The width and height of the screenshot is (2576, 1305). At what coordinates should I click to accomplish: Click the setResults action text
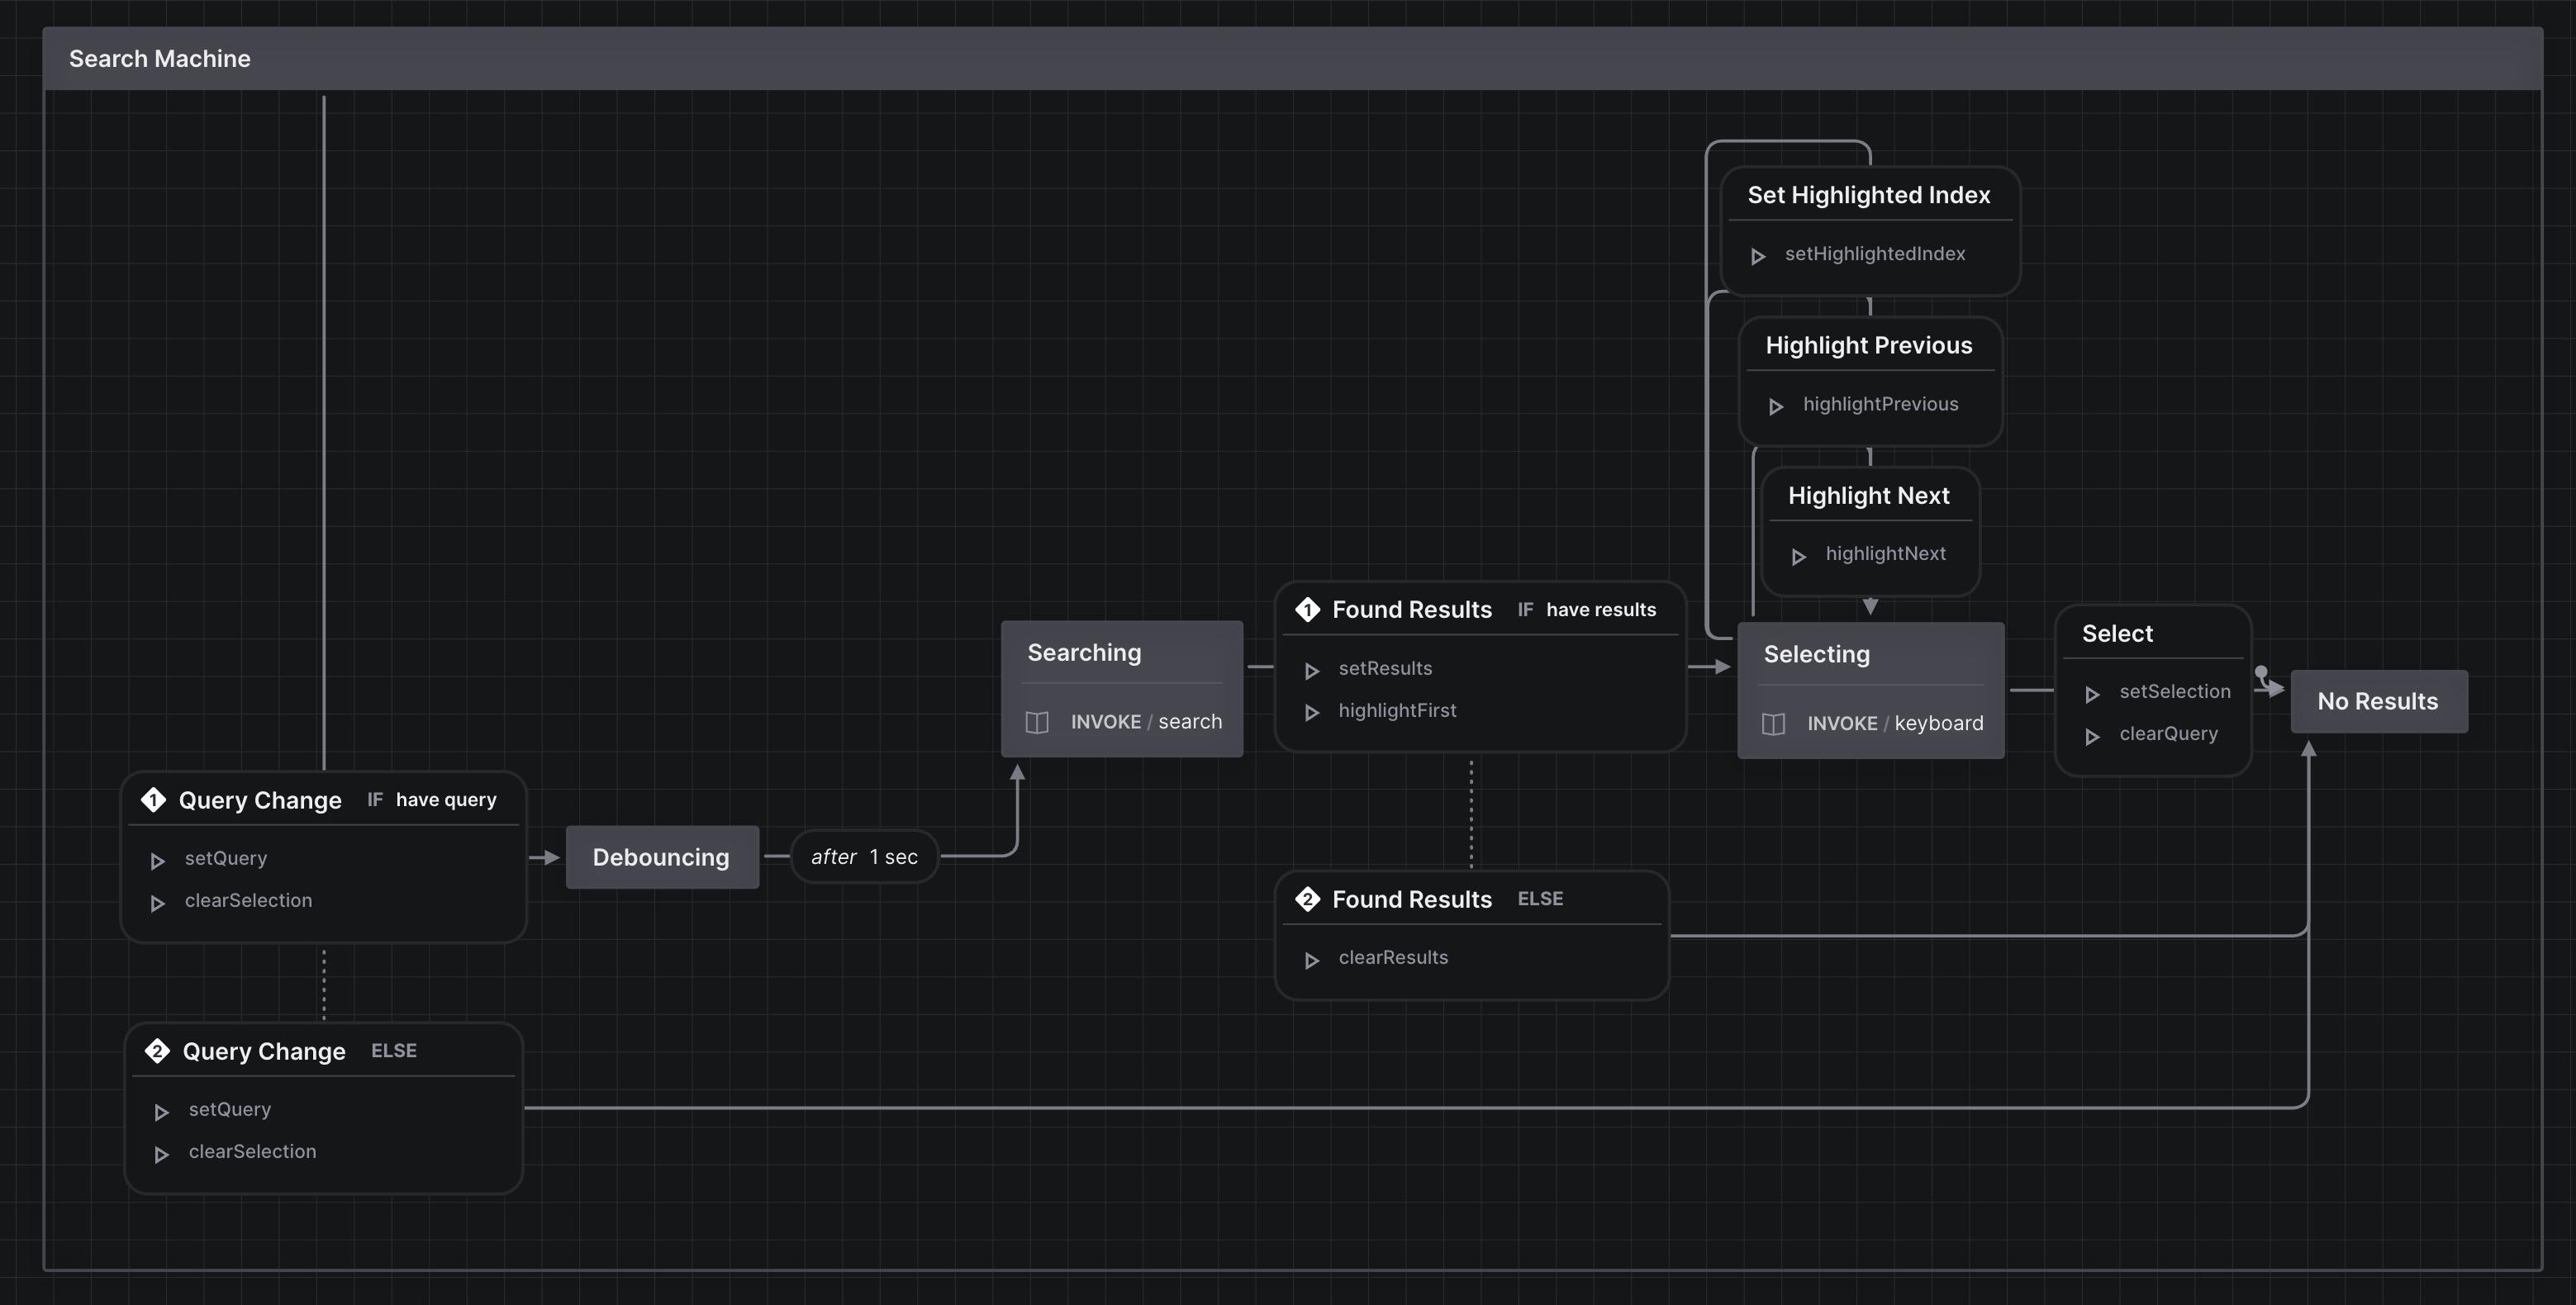(1385, 667)
